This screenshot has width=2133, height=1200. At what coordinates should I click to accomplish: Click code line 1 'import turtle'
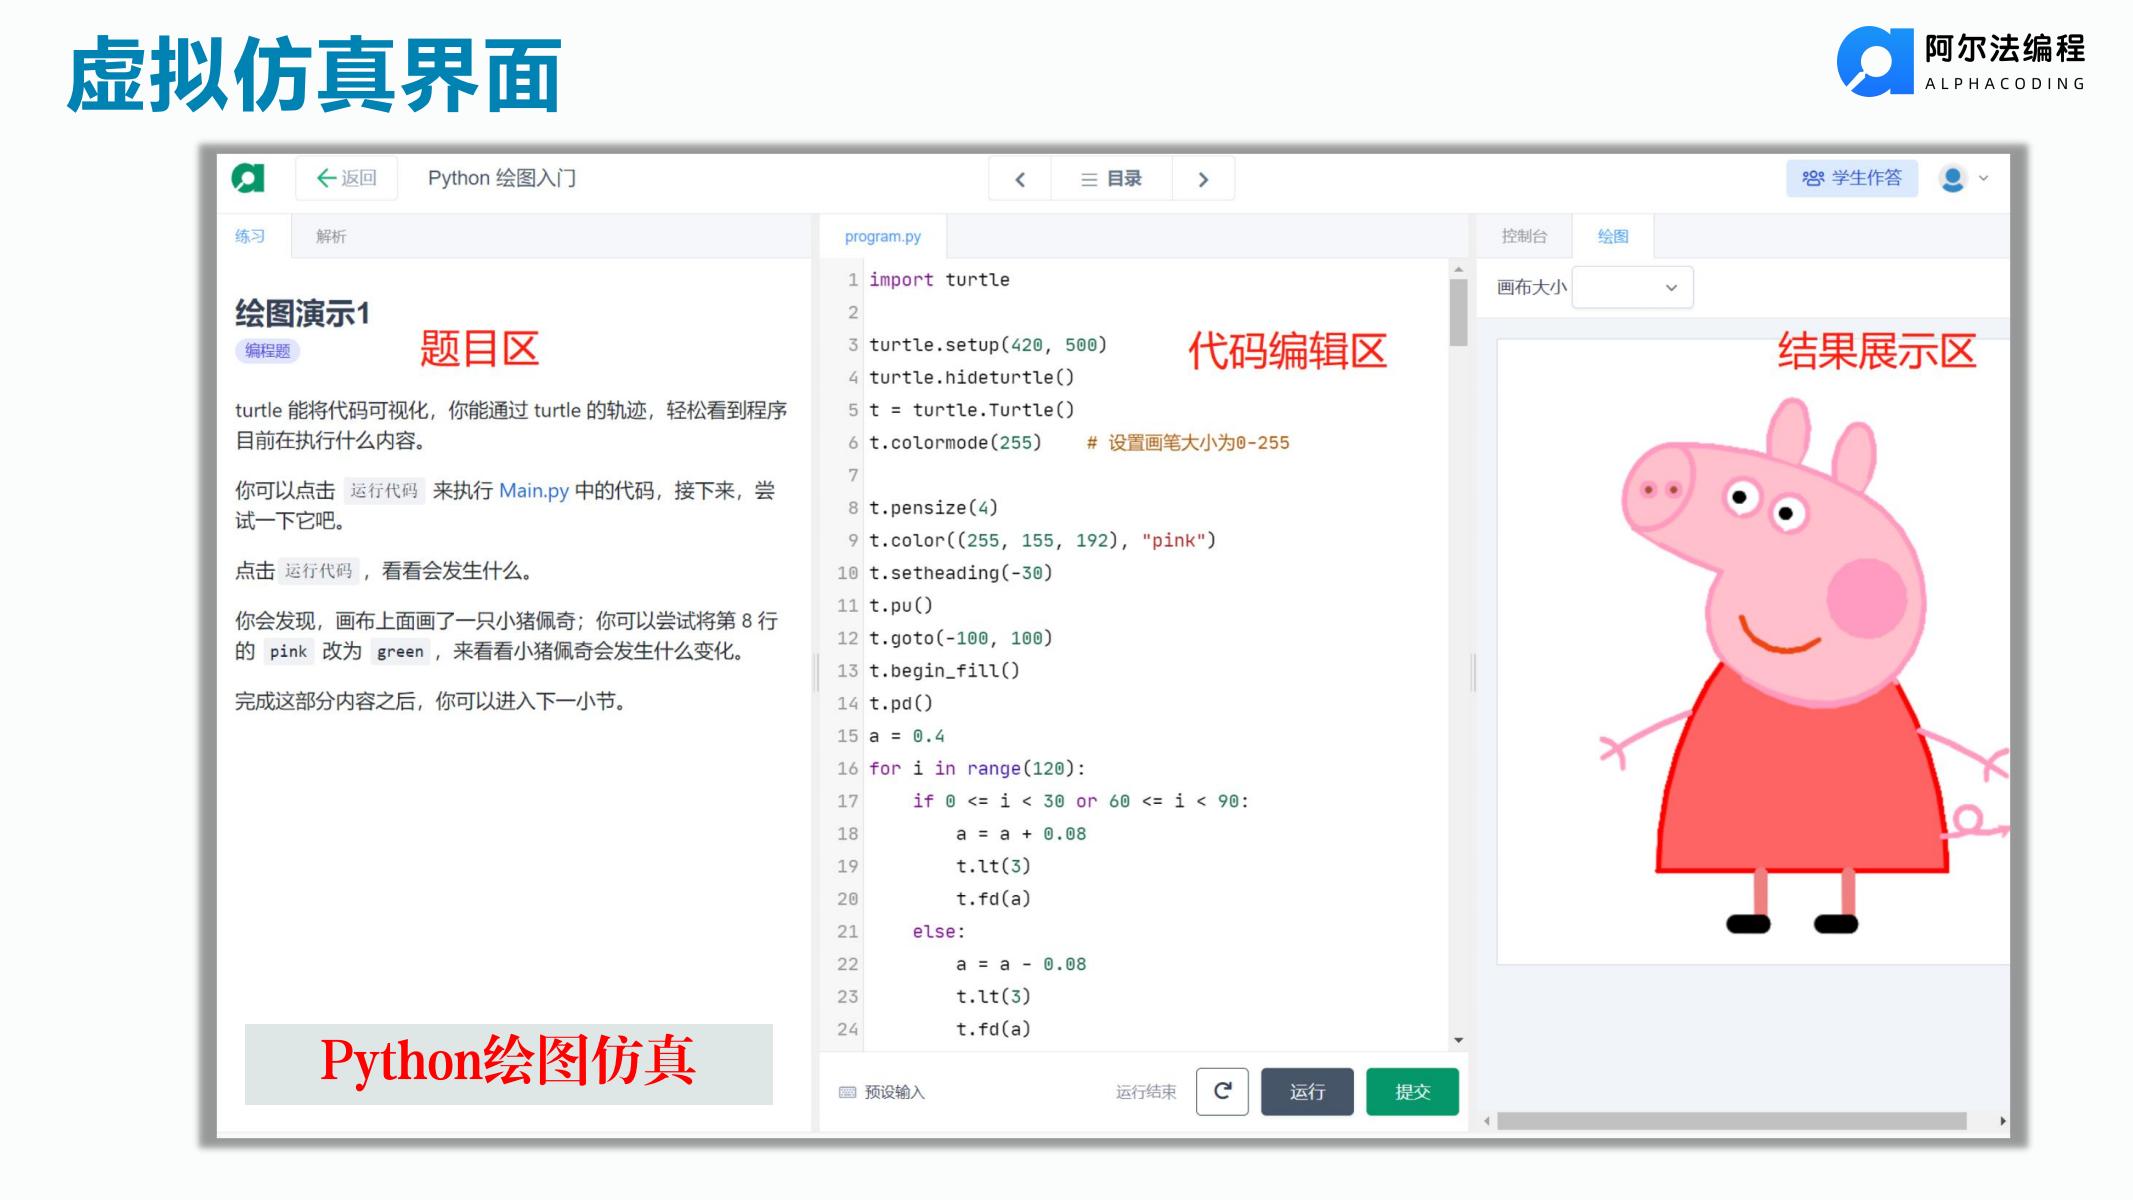939,280
